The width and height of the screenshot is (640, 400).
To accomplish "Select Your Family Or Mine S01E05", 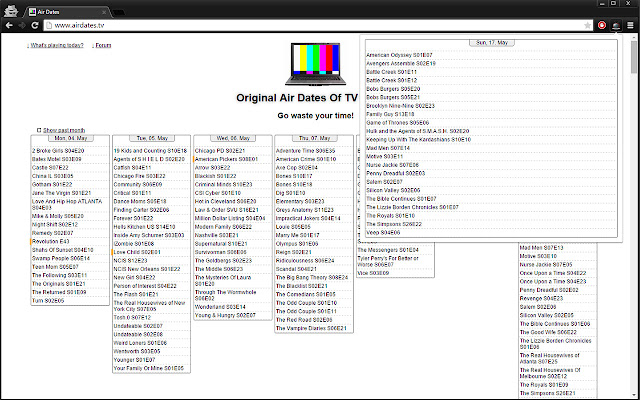I will pyautogui.click(x=149, y=368).
